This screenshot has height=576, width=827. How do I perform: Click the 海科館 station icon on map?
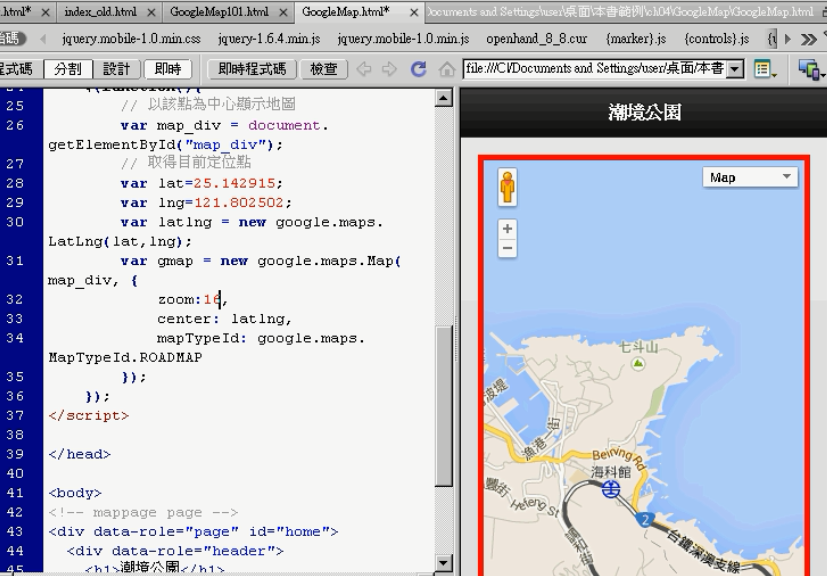[x=611, y=490]
